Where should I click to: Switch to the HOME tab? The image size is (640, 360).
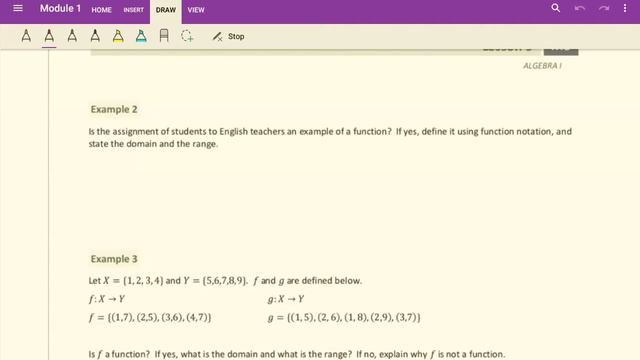pos(101,10)
